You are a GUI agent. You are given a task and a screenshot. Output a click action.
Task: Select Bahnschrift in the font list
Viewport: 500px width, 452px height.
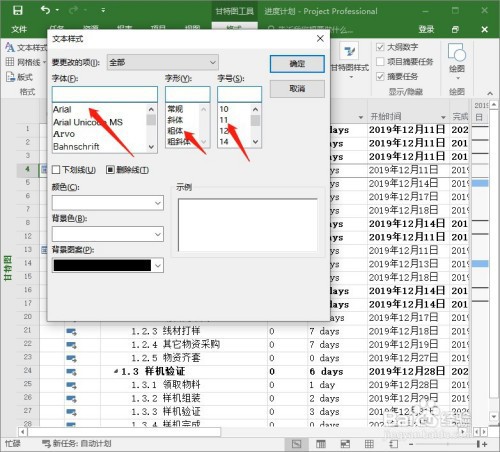[x=76, y=147]
